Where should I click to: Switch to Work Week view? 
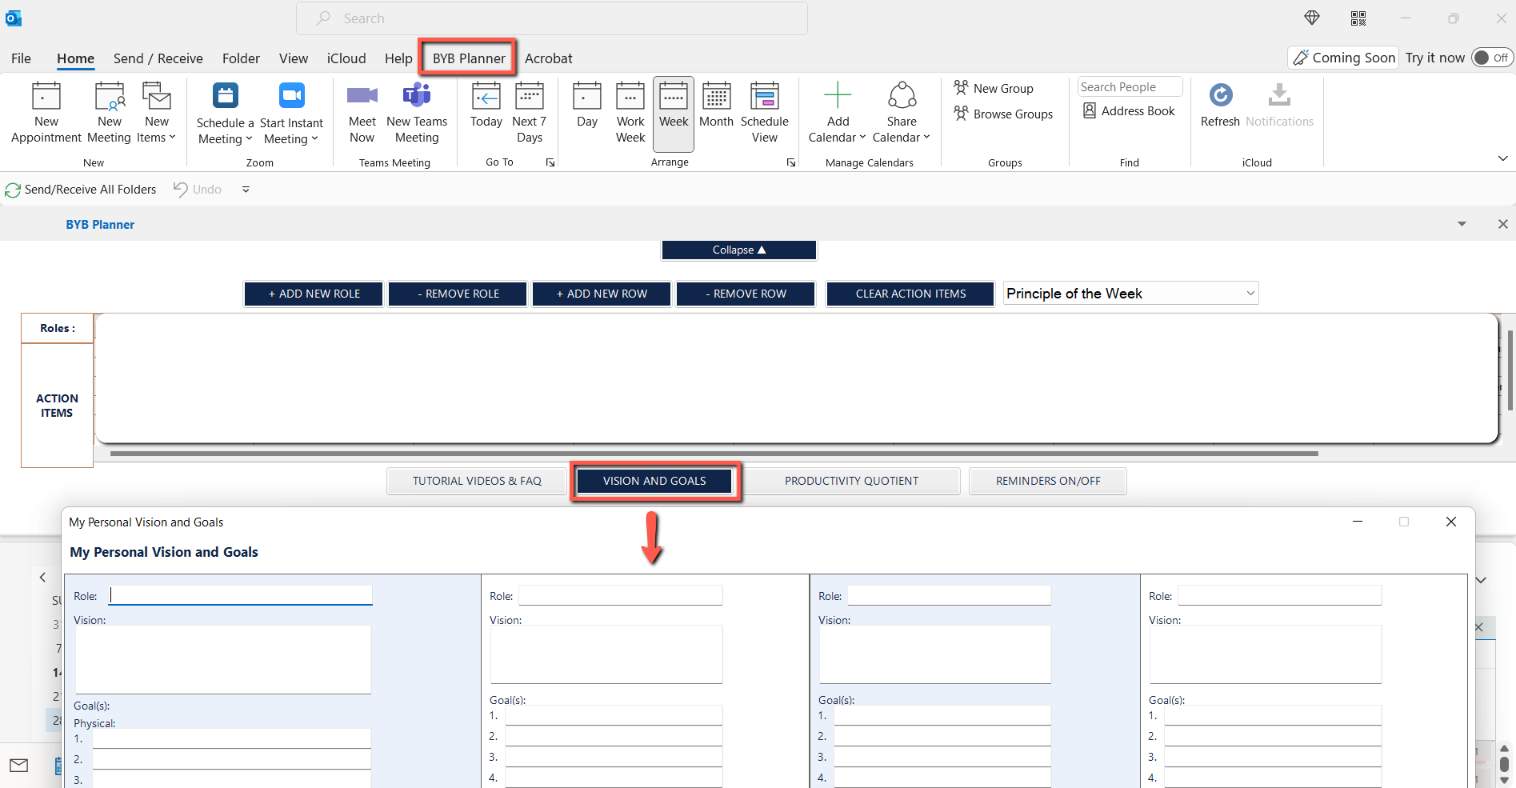point(630,113)
